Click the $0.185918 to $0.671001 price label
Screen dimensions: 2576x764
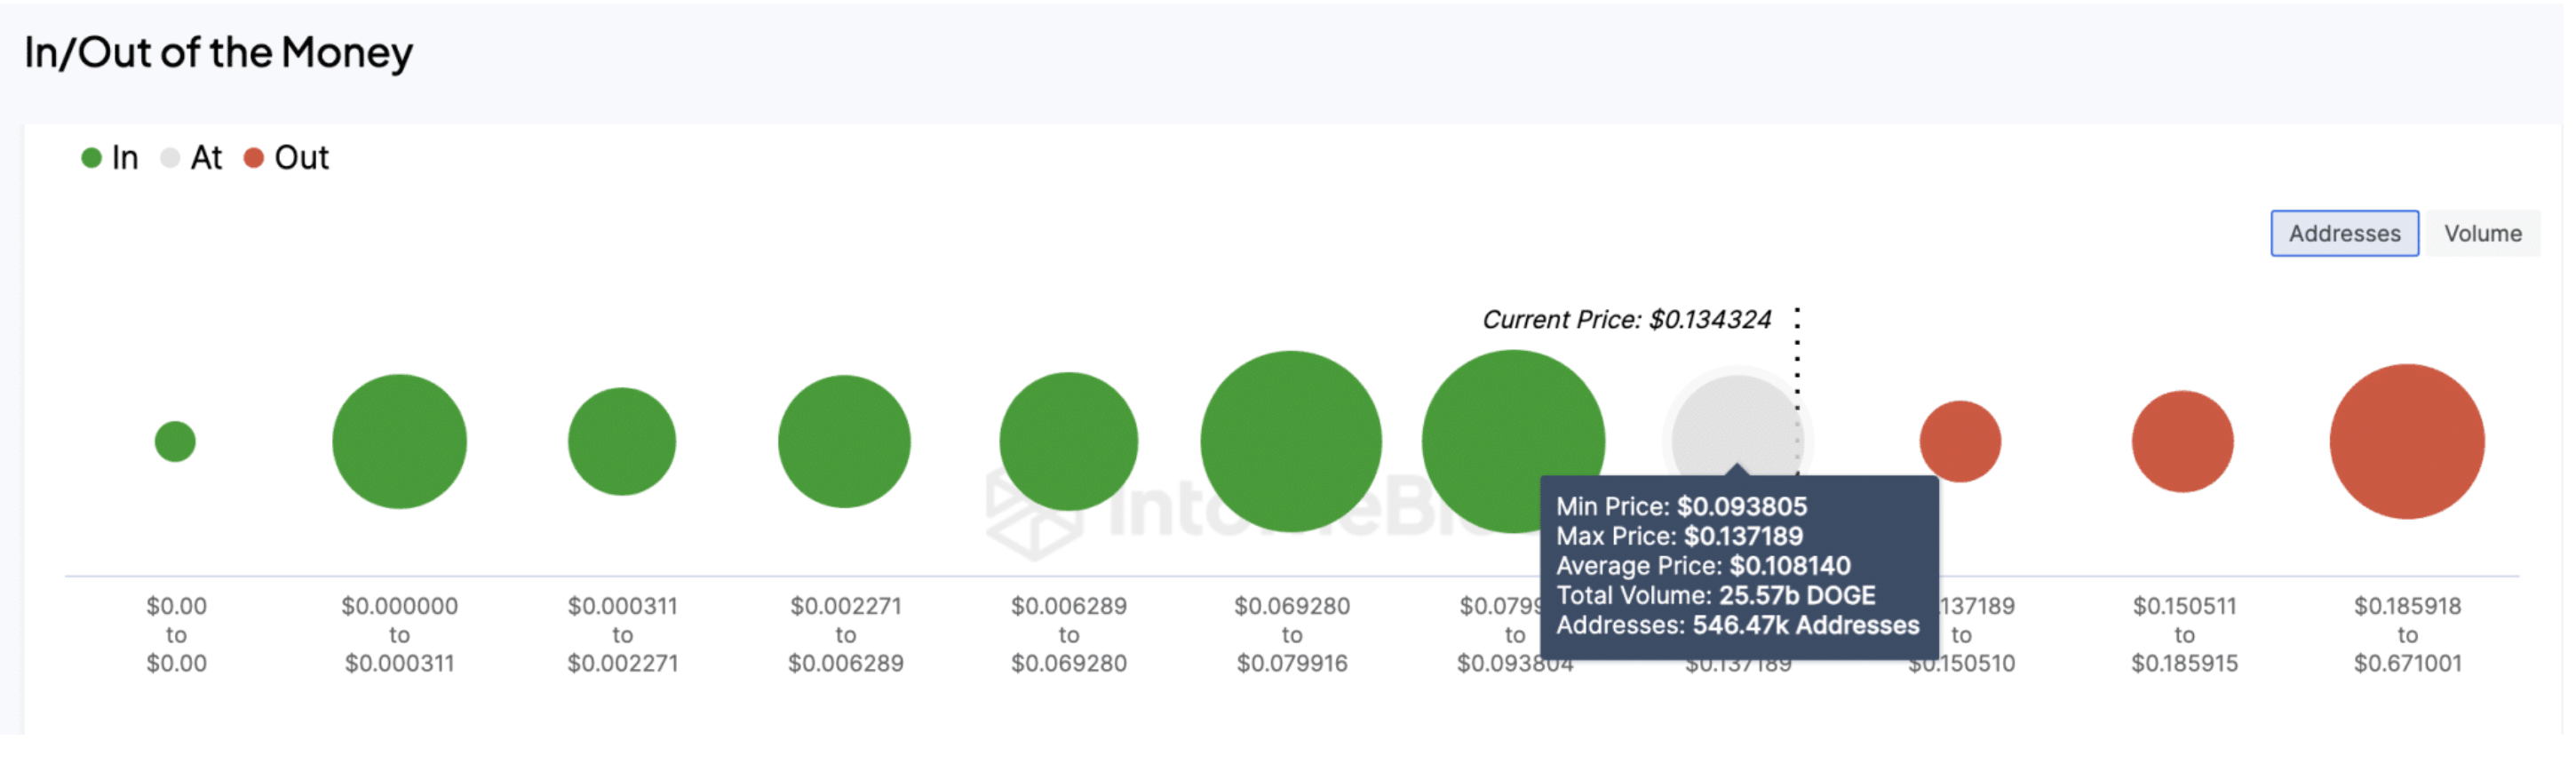[2408, 633]
